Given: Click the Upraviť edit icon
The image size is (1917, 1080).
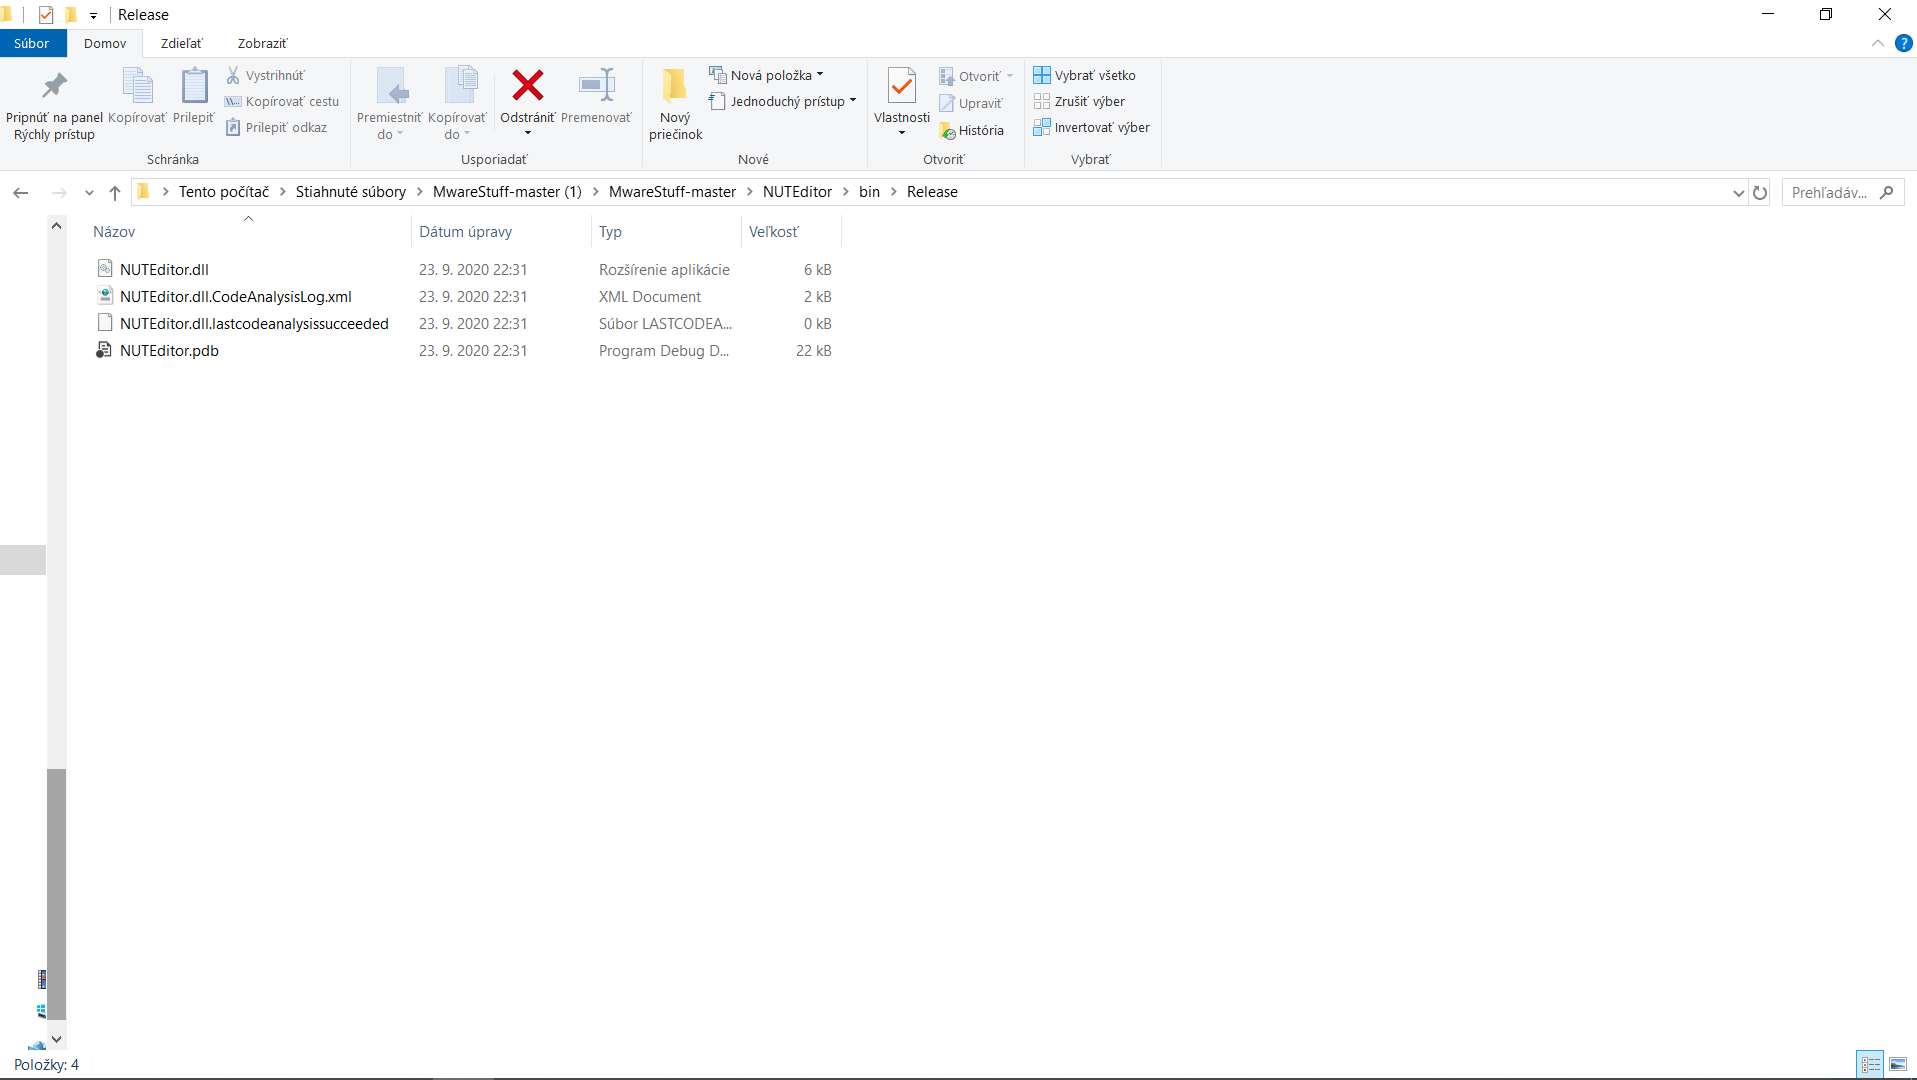Looking at the screenshot, I should (947, 103).
